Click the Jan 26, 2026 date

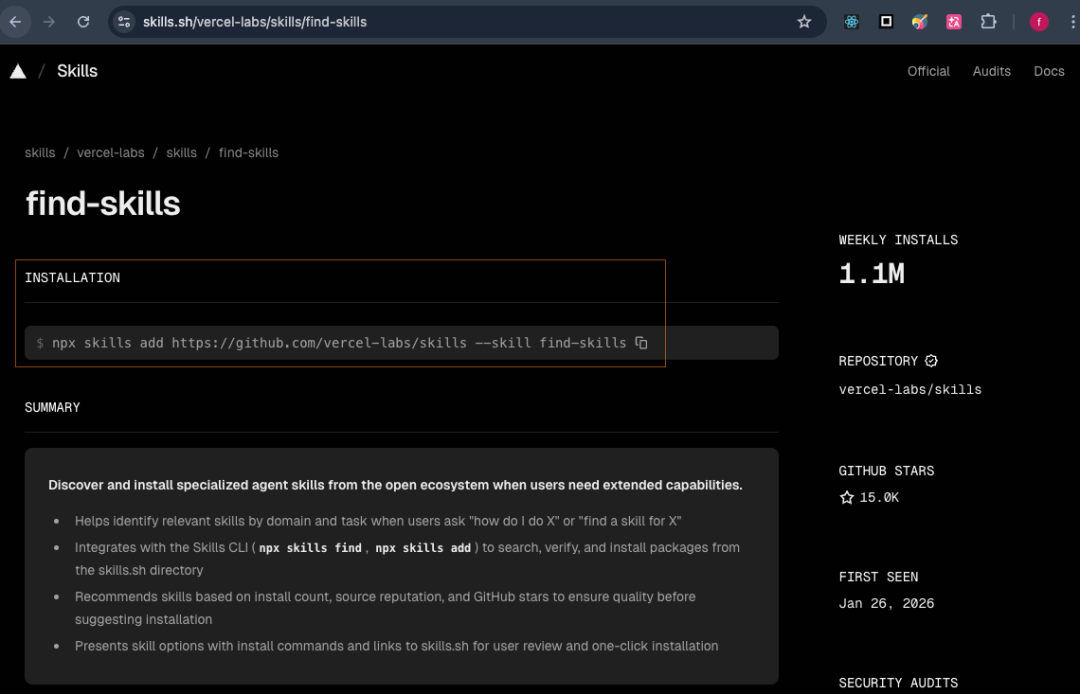coord(886,604)
